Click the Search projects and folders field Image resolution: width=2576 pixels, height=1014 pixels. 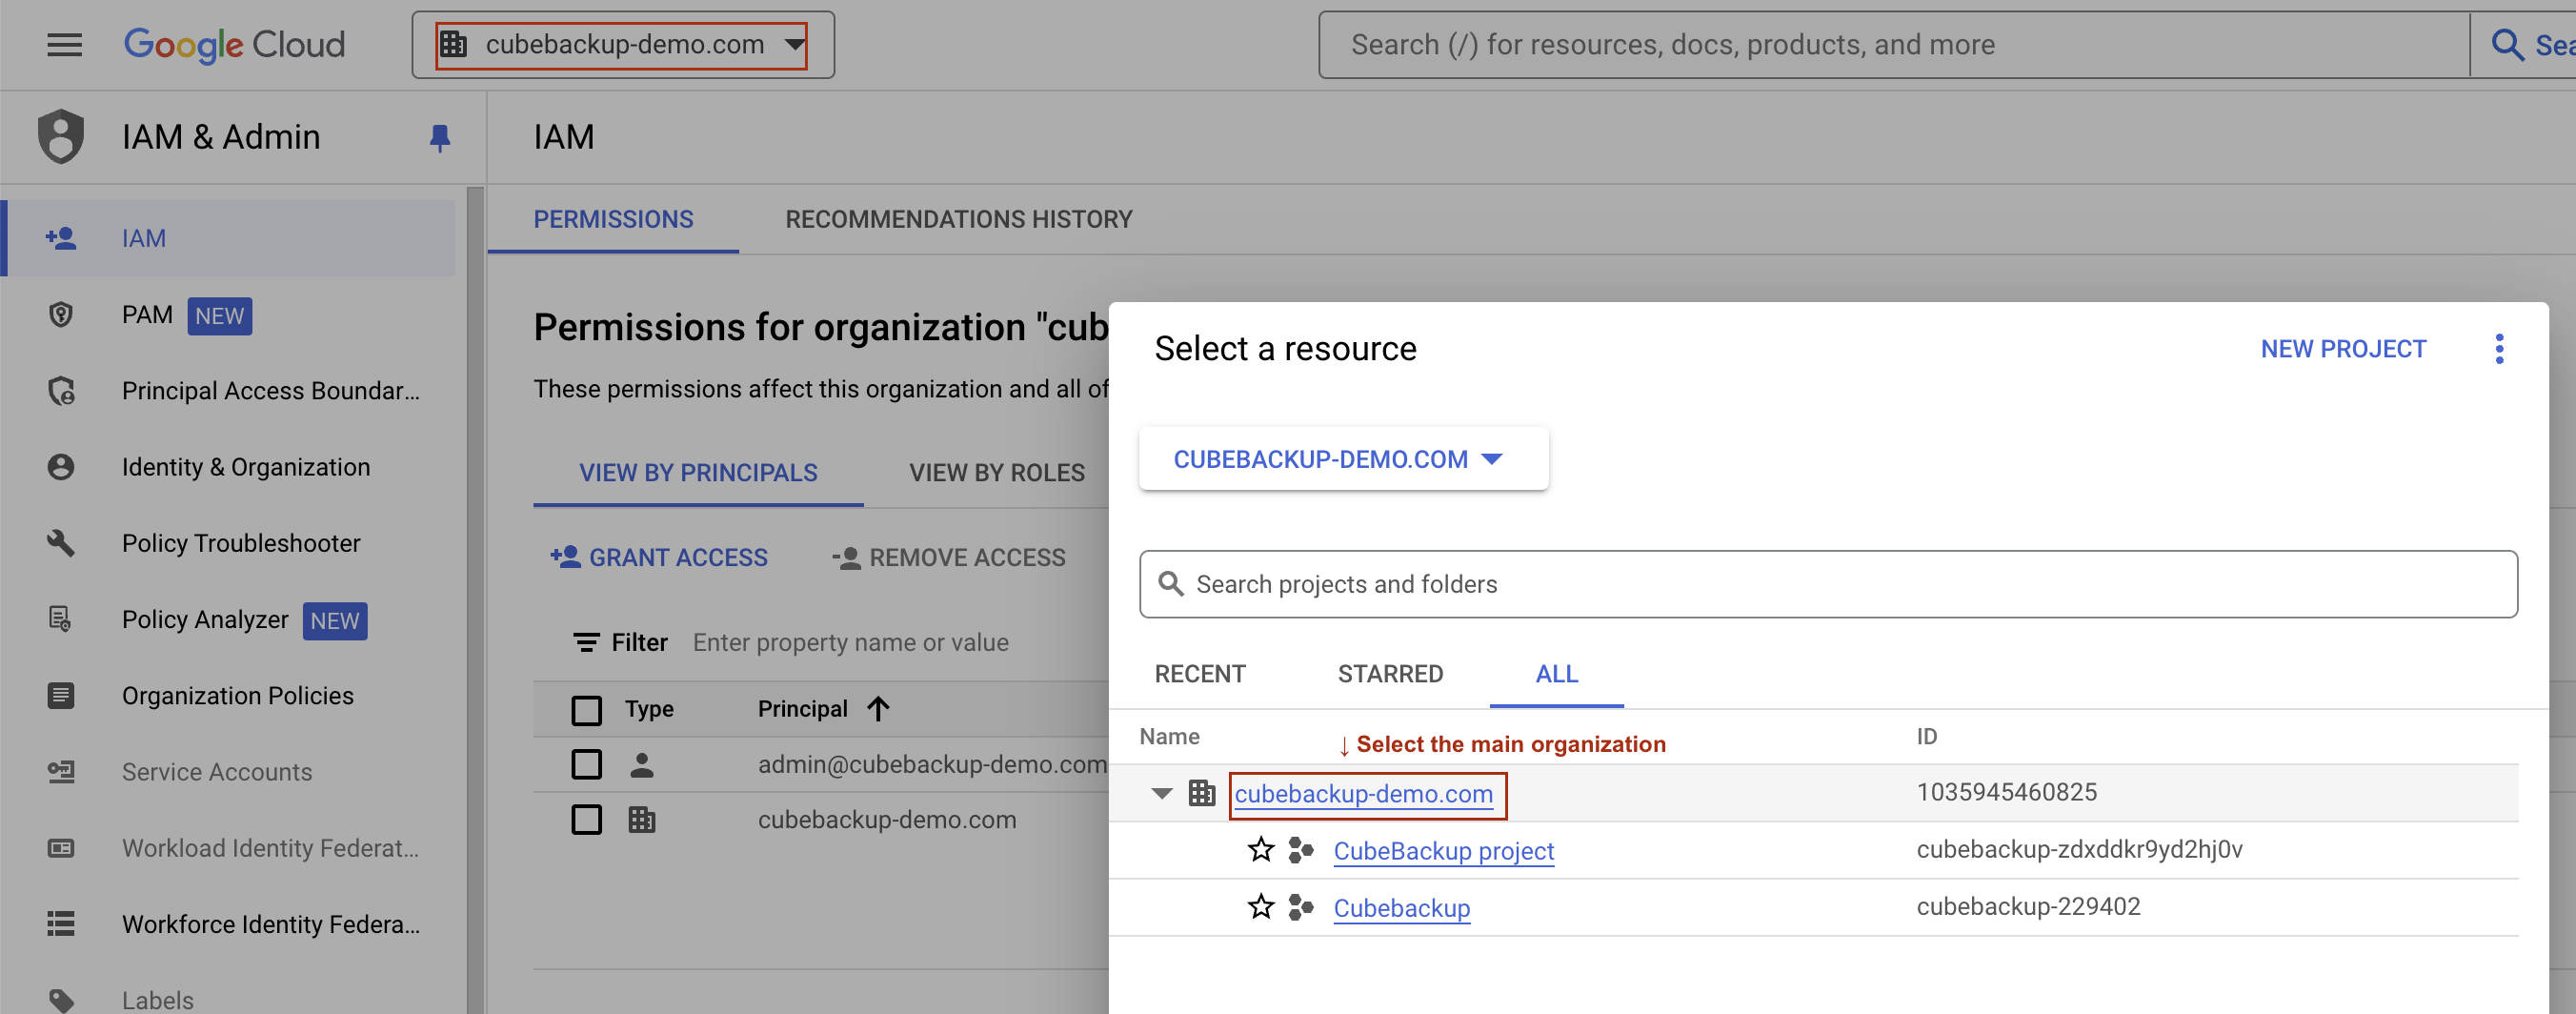click(1828, 585)
